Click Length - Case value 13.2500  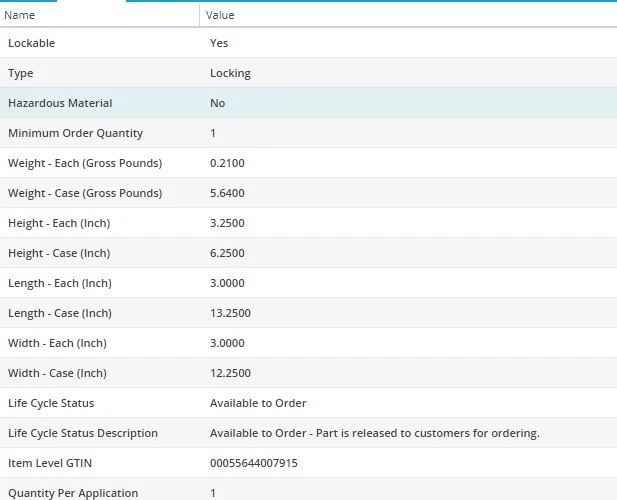click(230, 313)
